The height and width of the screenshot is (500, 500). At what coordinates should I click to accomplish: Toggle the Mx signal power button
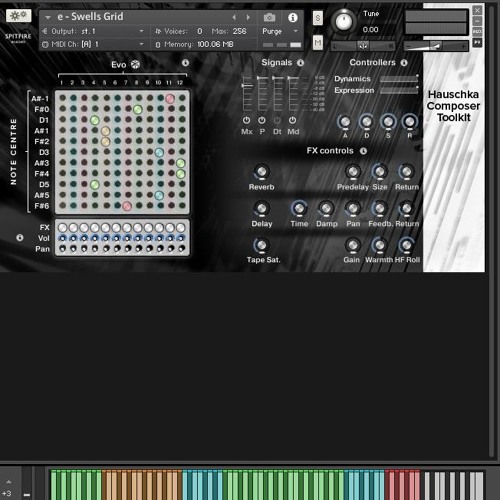246,120
